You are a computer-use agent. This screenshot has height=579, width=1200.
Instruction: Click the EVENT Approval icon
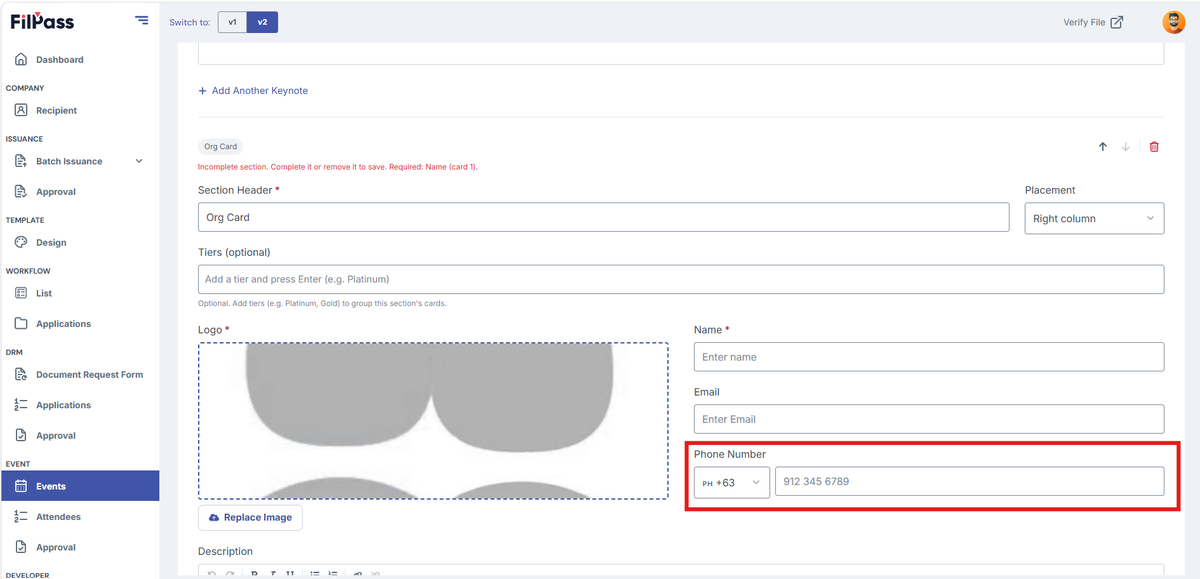[21, 548]
